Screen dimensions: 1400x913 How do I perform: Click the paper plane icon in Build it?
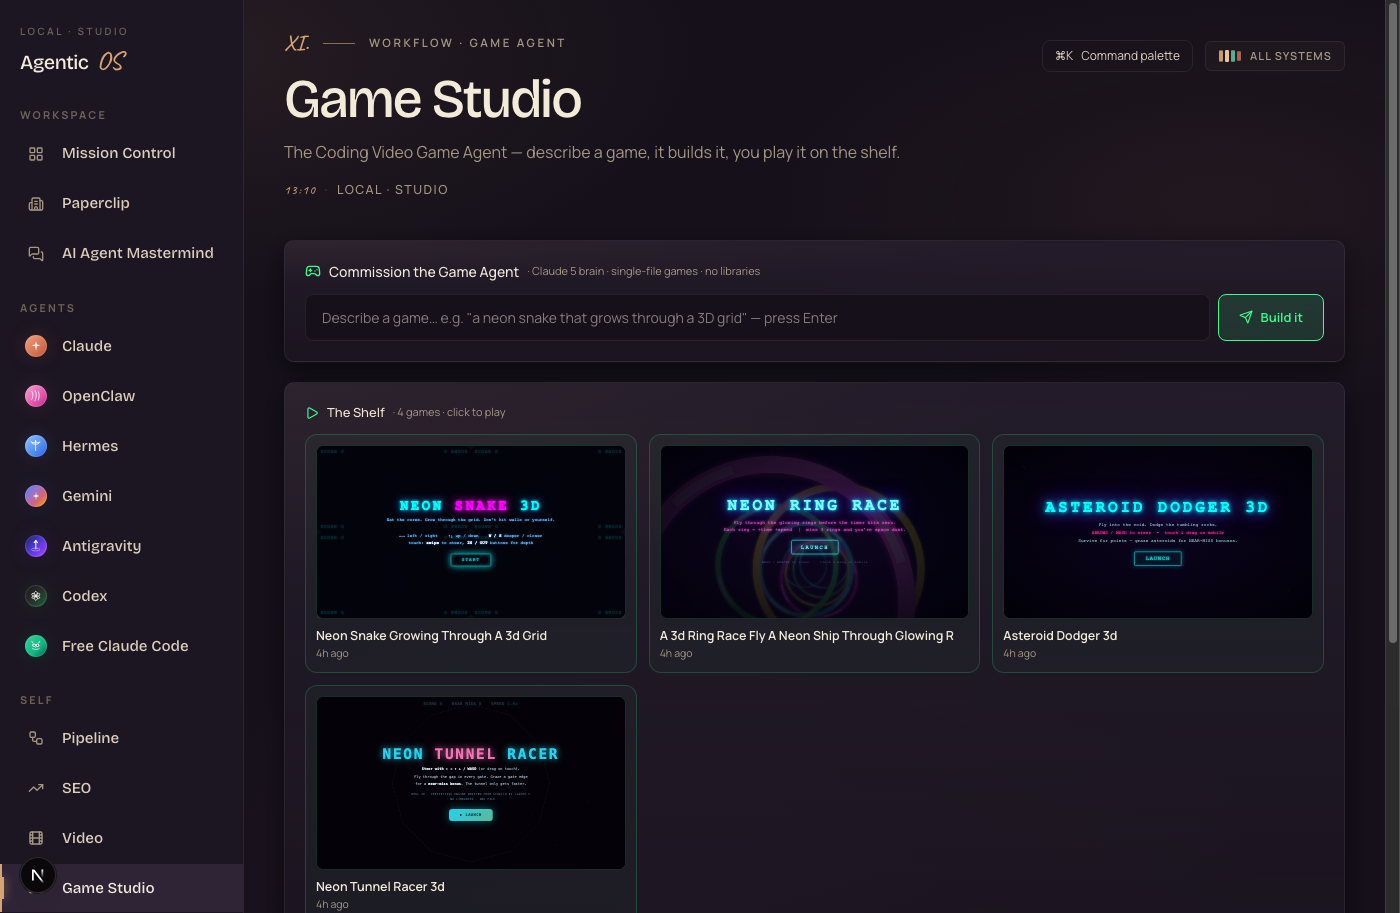point(1246,317)
